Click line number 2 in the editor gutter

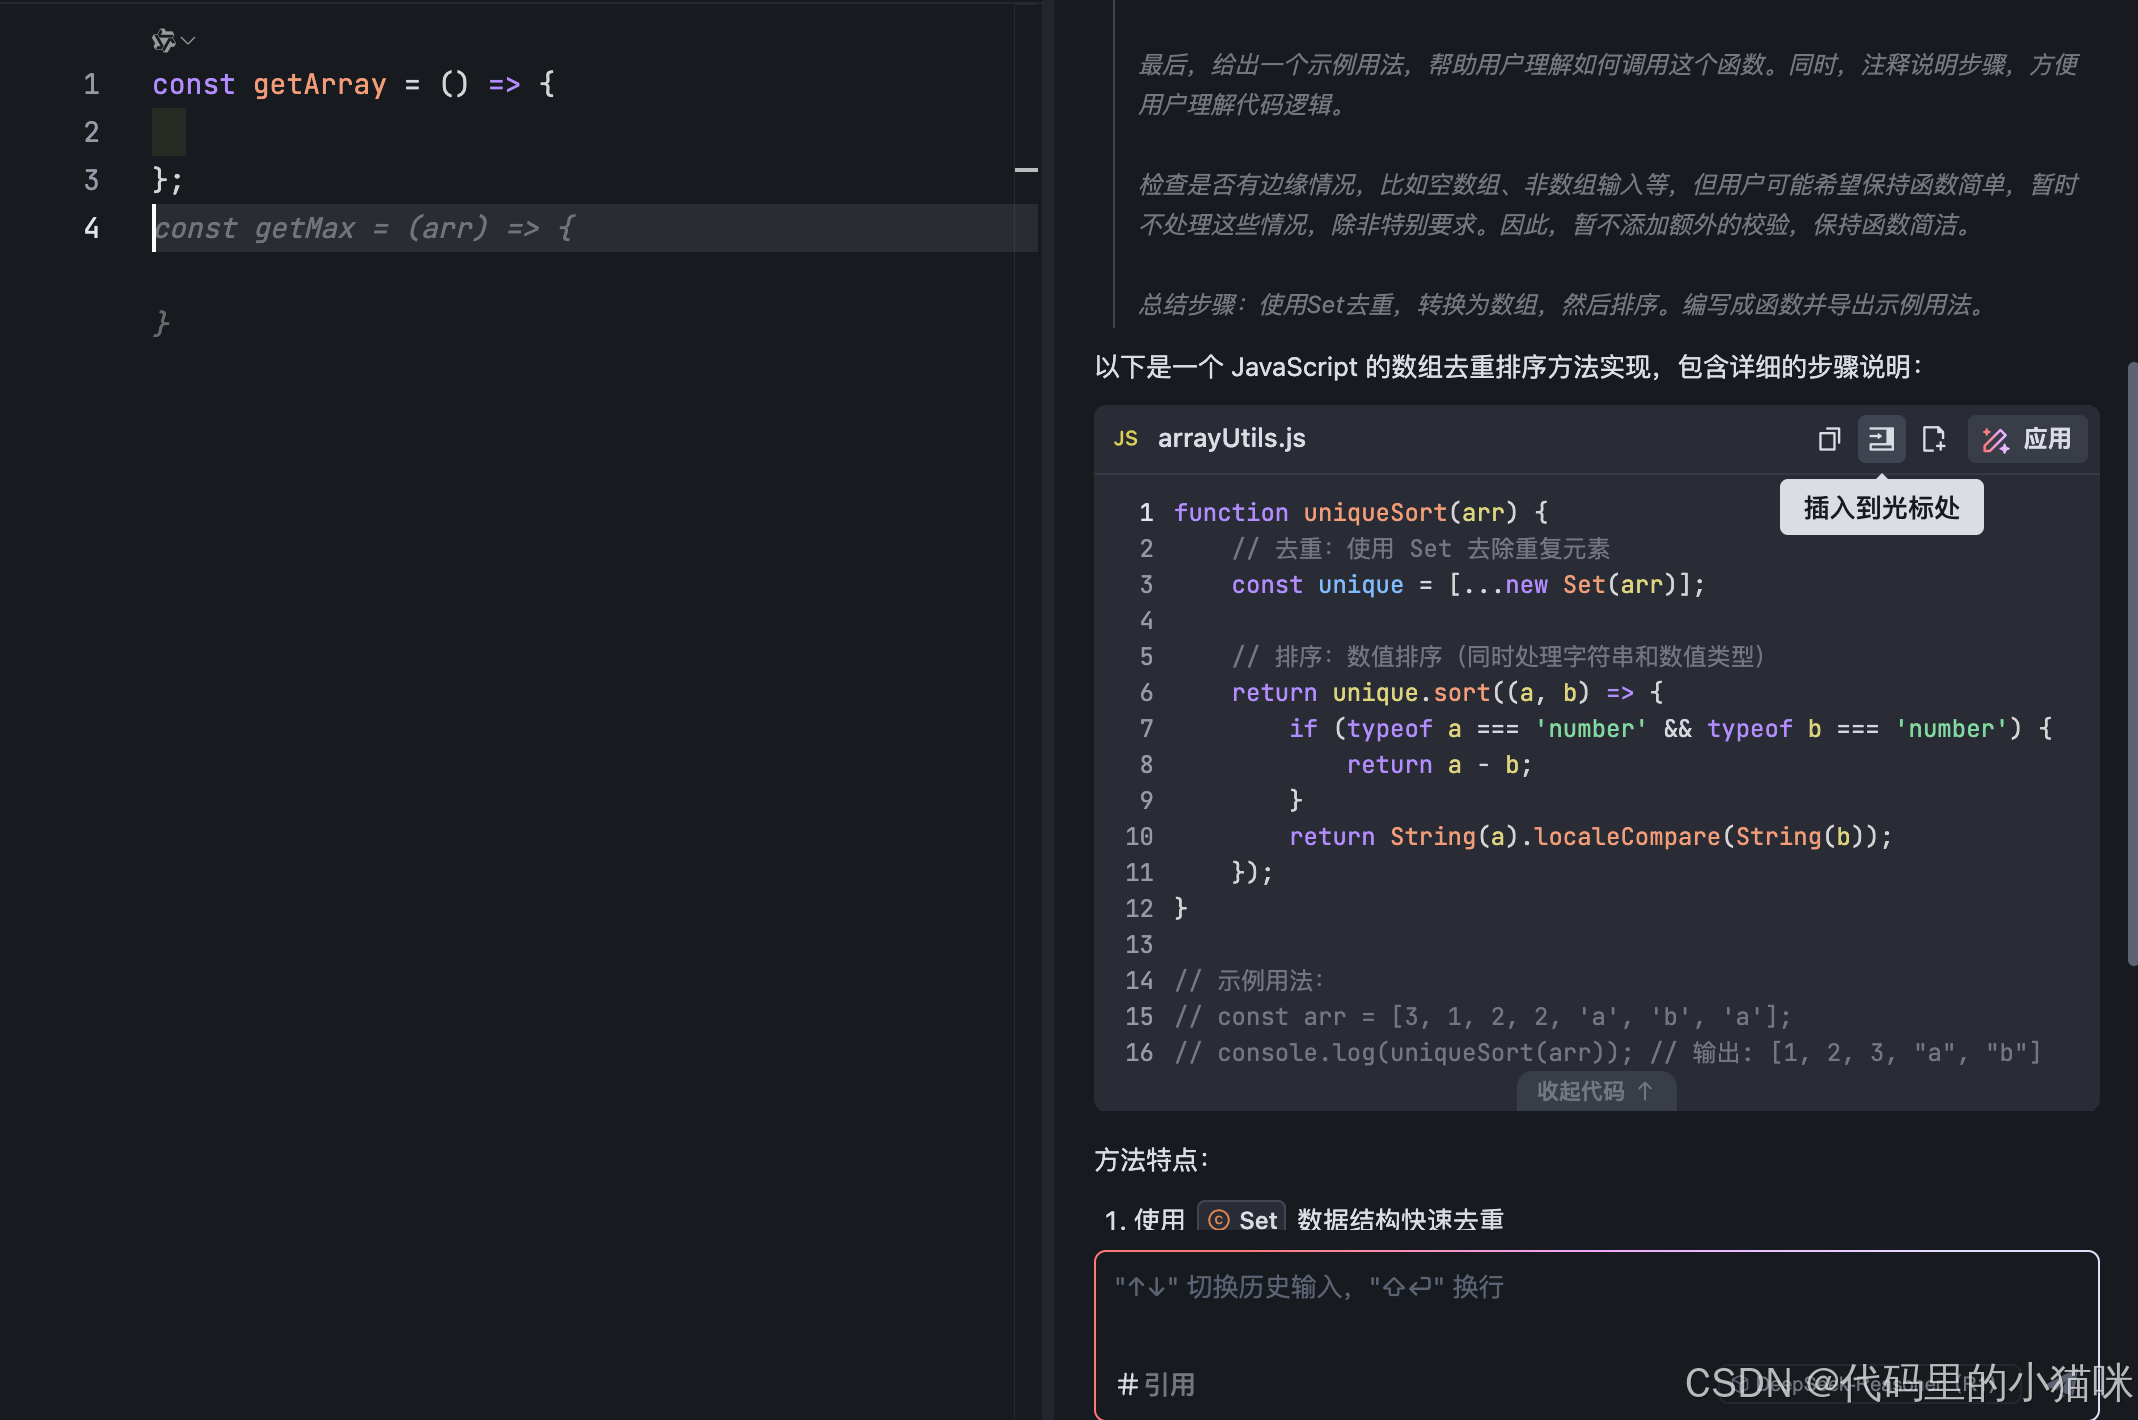[91, 132]
